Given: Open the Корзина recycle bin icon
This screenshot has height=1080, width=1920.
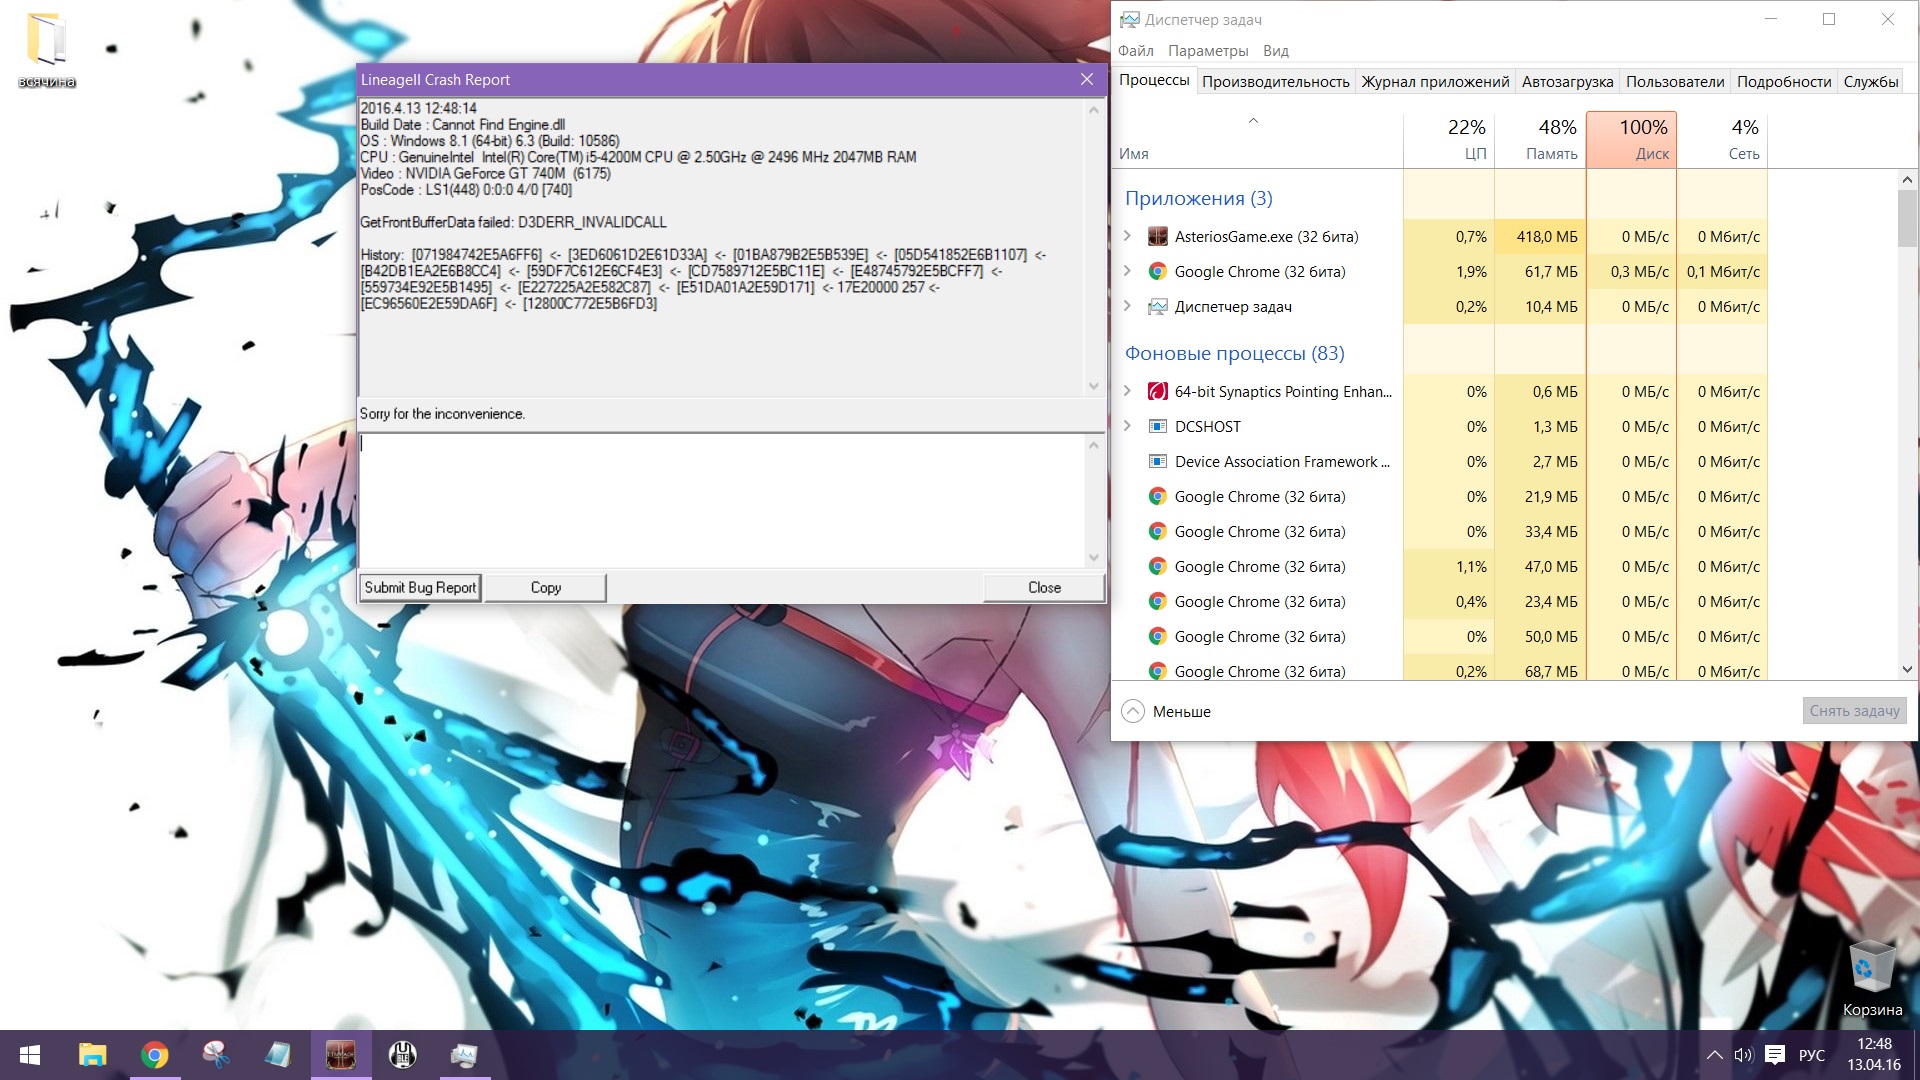Looking at the screenshot, I should (x=1872, y=978).
